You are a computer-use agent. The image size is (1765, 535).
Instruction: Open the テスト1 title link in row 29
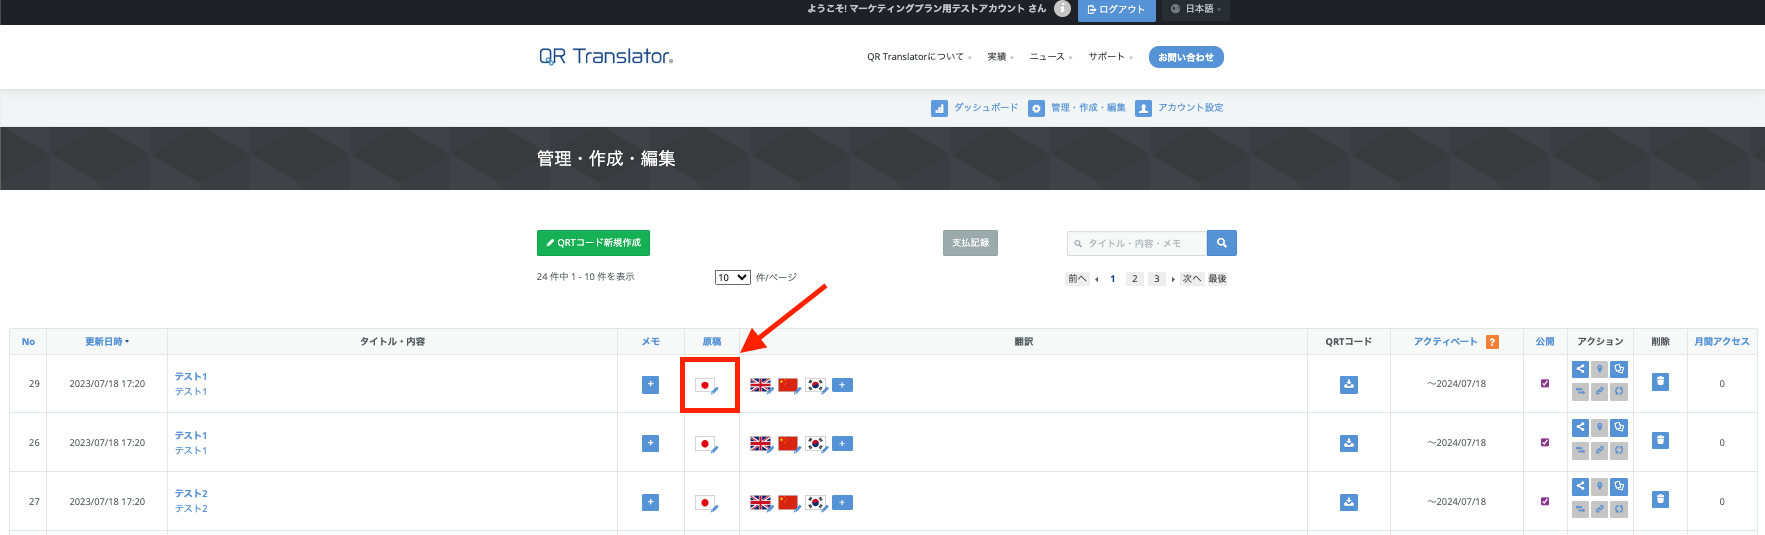tap(191, 377)
